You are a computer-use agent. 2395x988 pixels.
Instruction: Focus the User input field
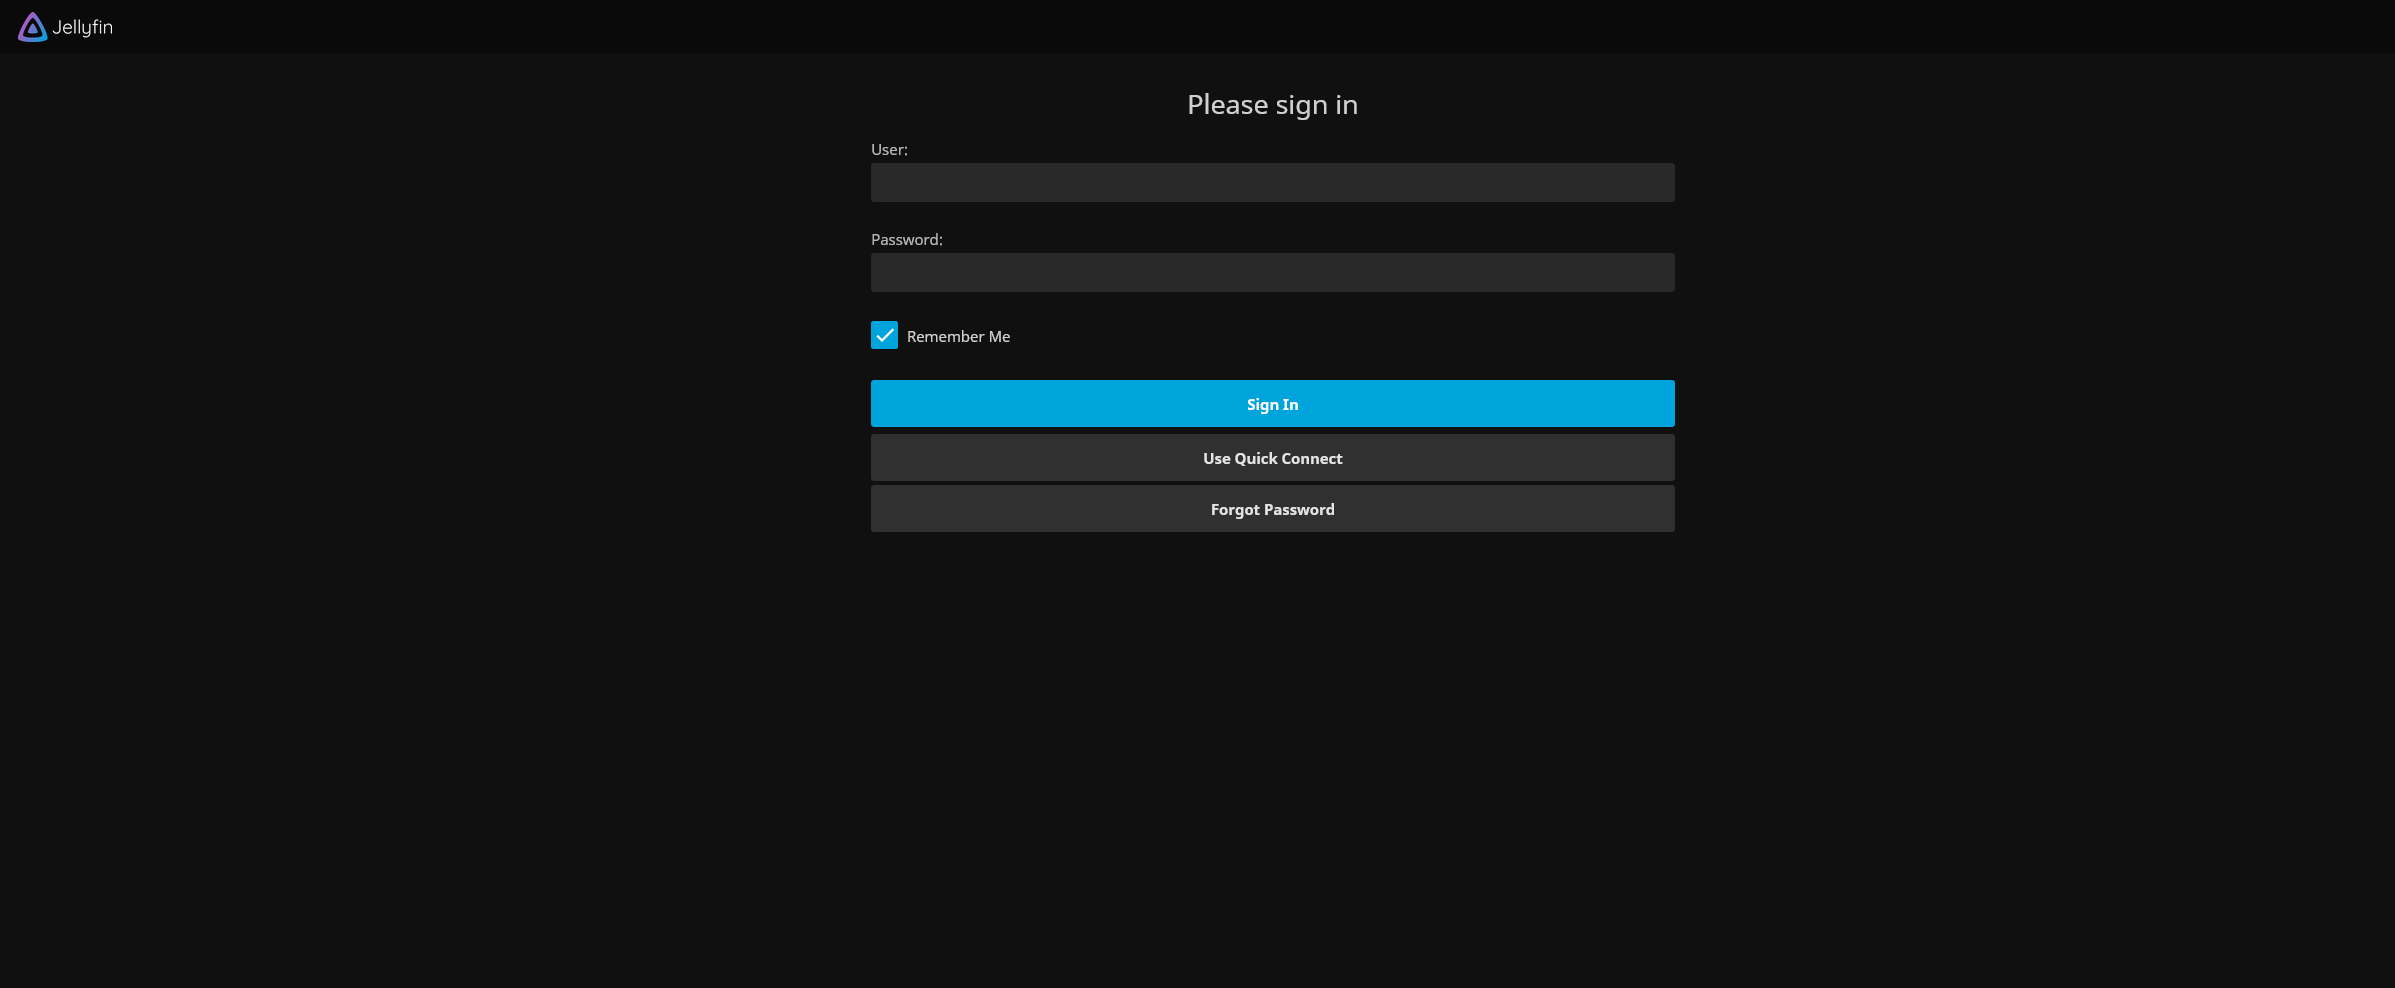click(x=1272, y=183)
